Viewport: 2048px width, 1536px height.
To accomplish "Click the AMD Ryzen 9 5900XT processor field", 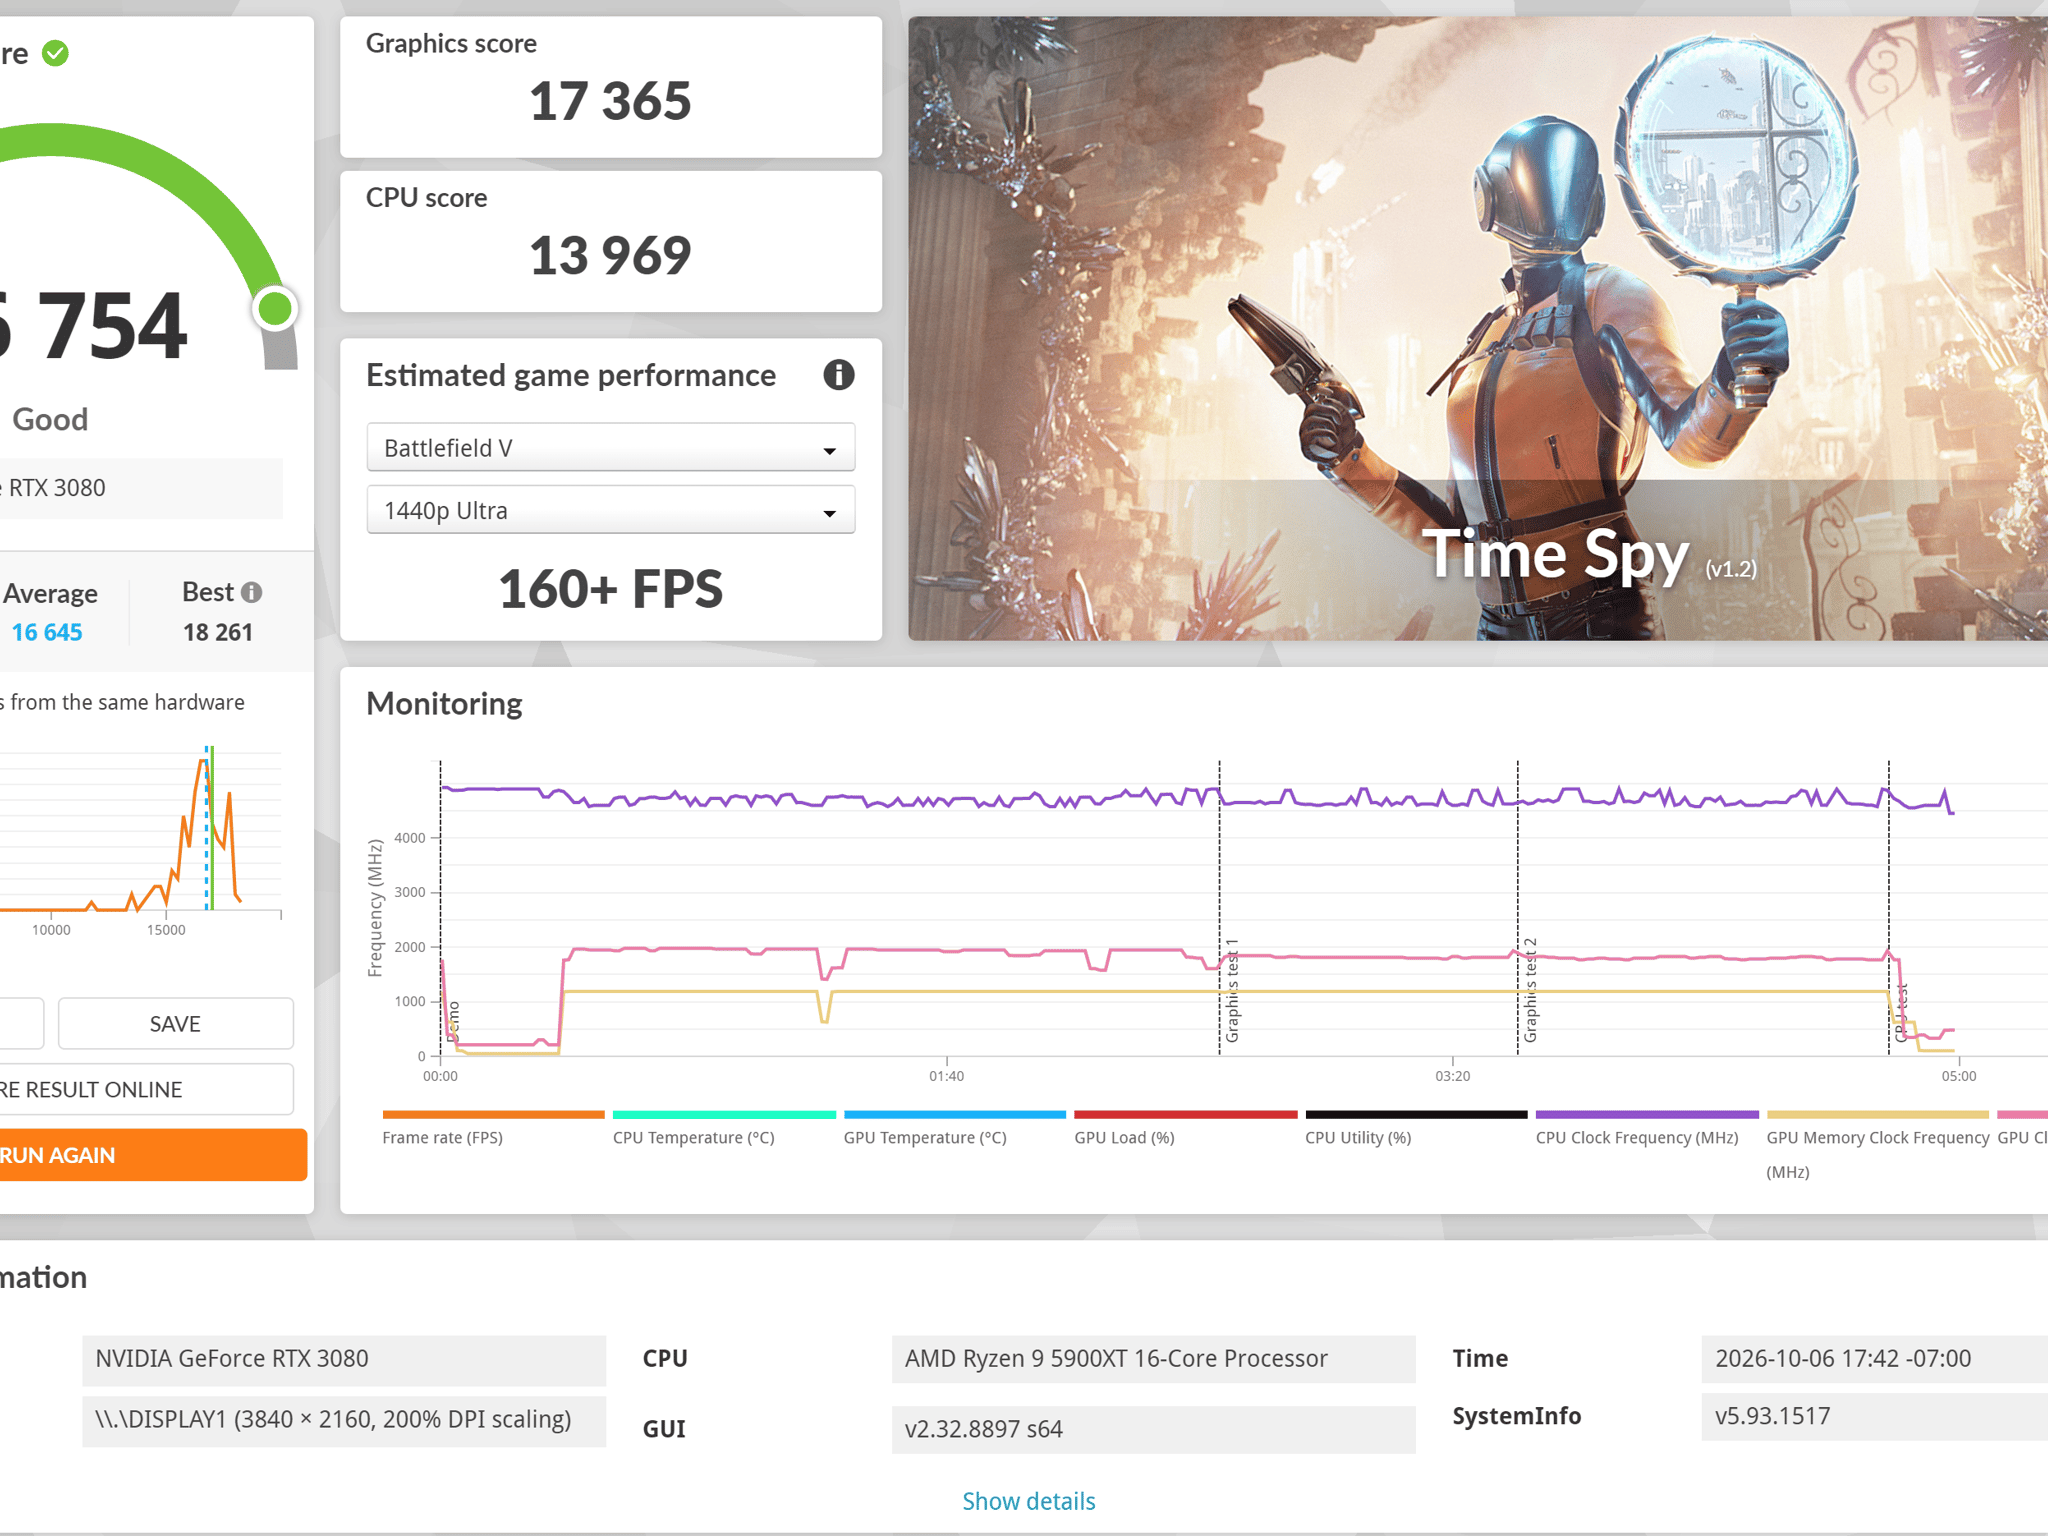I will coord(1154,1359).
